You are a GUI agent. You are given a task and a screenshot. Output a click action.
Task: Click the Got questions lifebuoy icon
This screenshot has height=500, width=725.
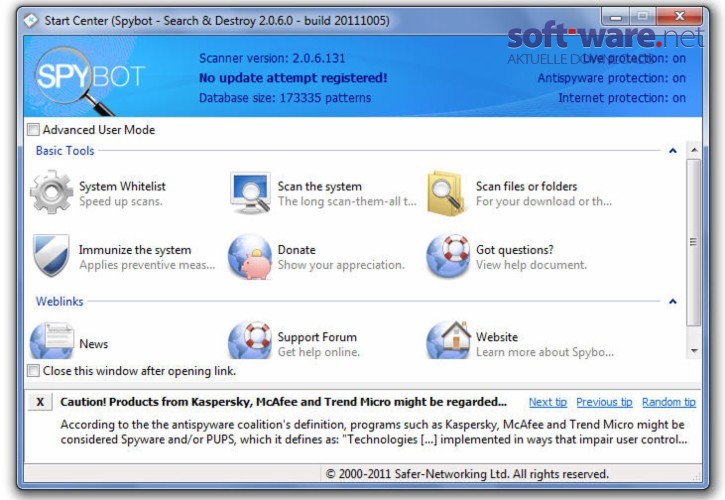coord(448,256)
